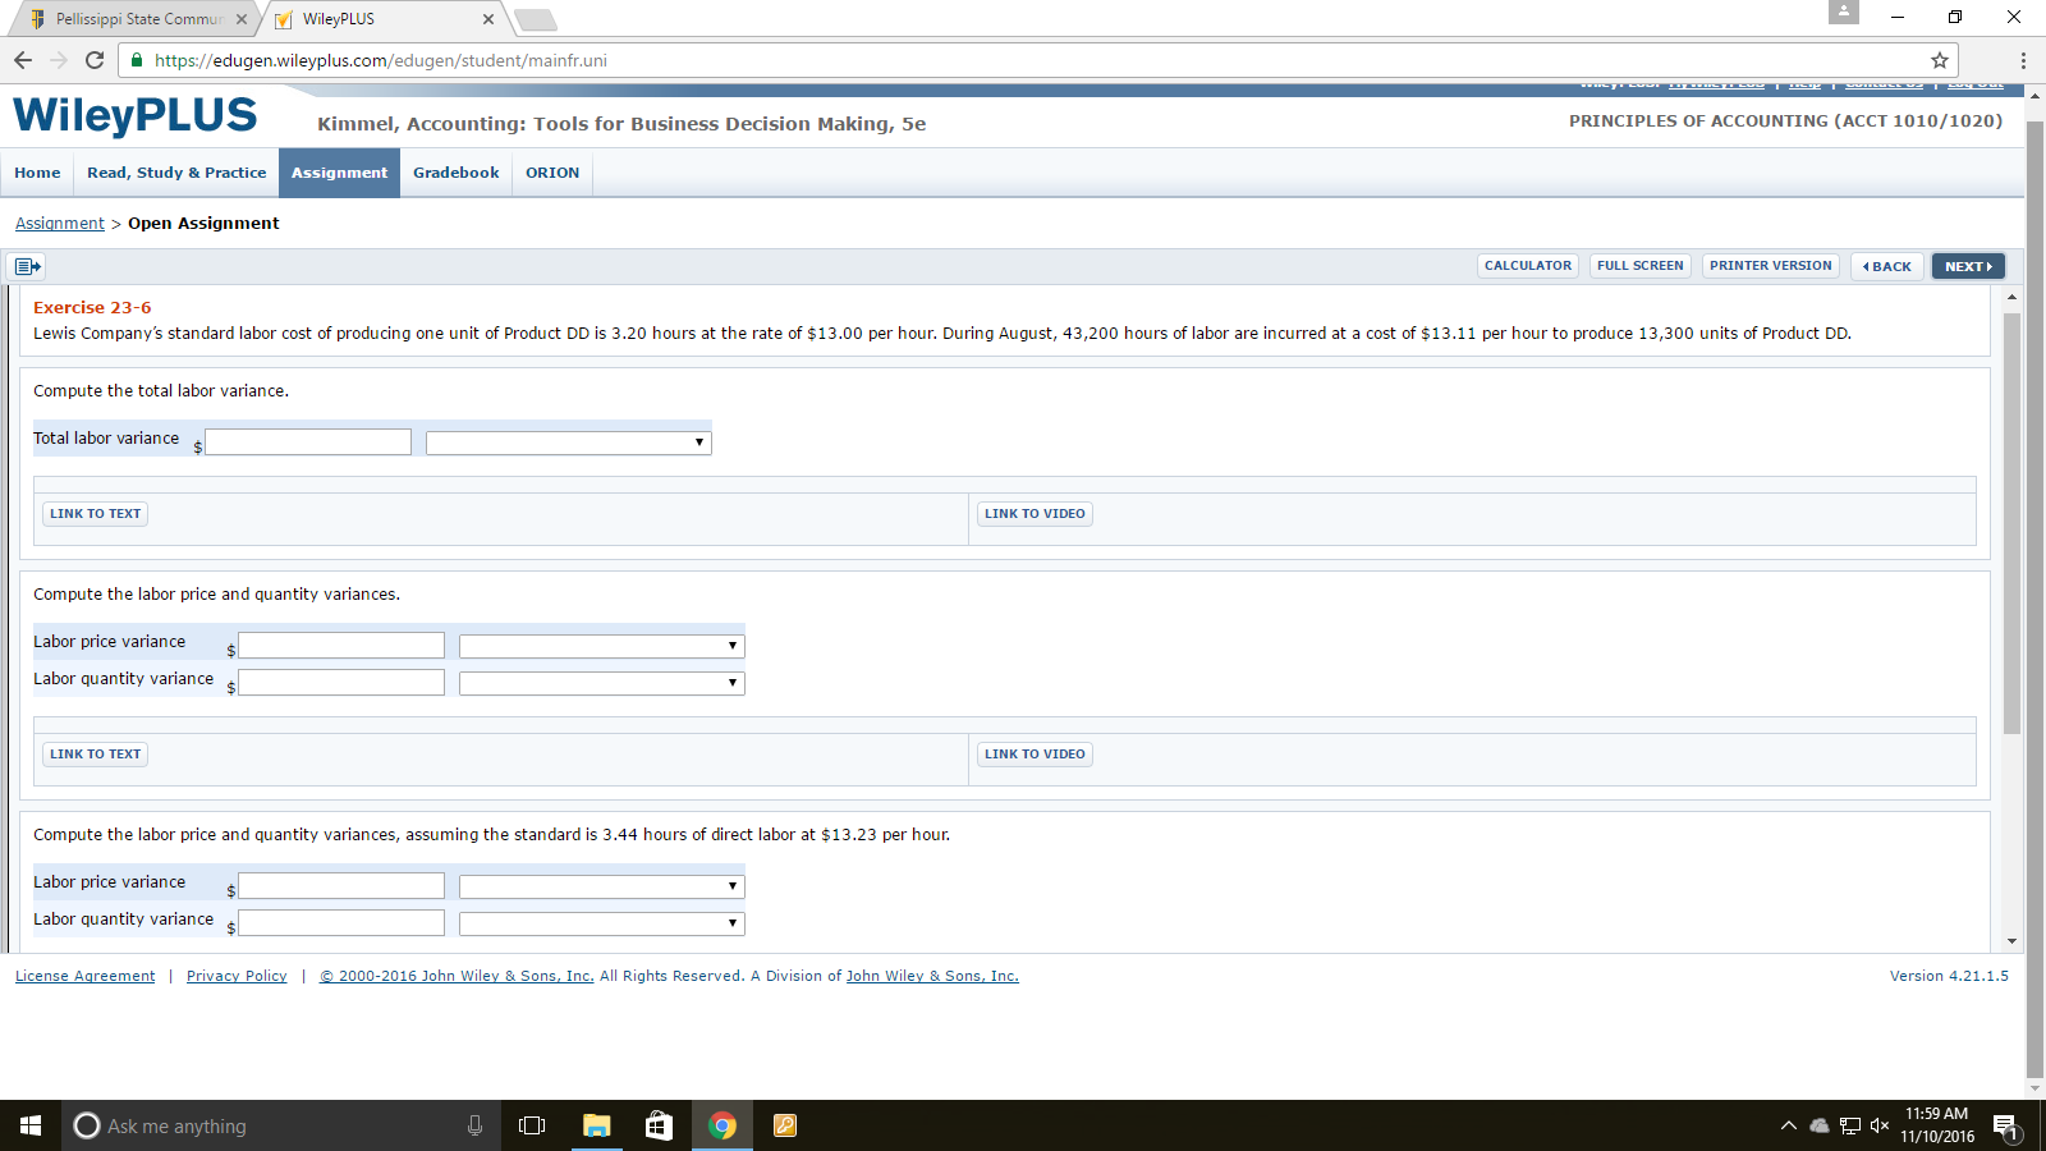Open the first Labor quantity variance dropdown
The height and width of the screenshot is (1151, 2046).
tap(601, 683)
